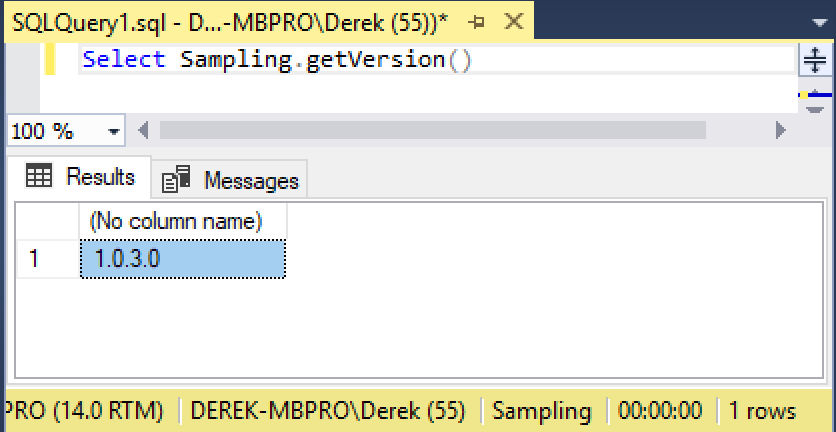Select the SQLQuery1.sql document tab
Image resolution: width=836 pixels, height=432 pixels.
coord(268,21)
